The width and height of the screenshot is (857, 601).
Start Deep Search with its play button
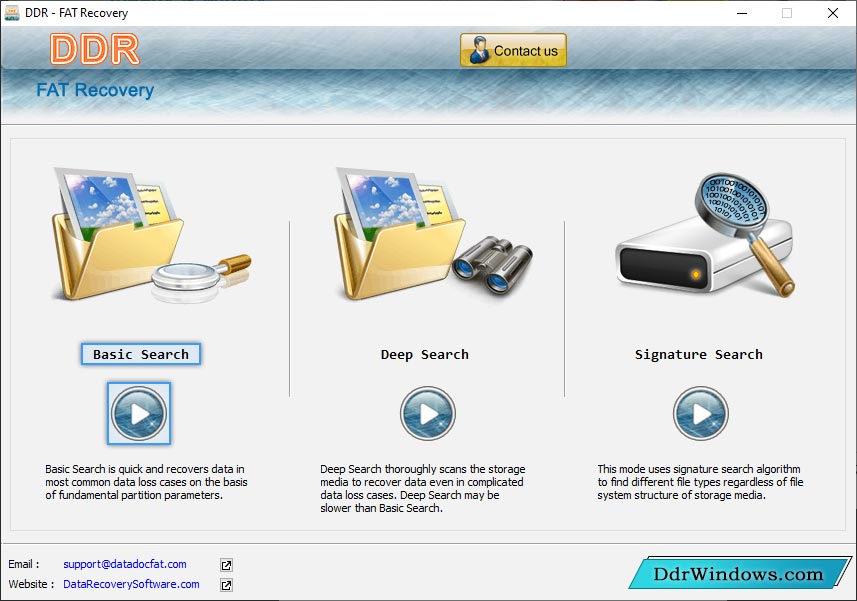point(427,414)
